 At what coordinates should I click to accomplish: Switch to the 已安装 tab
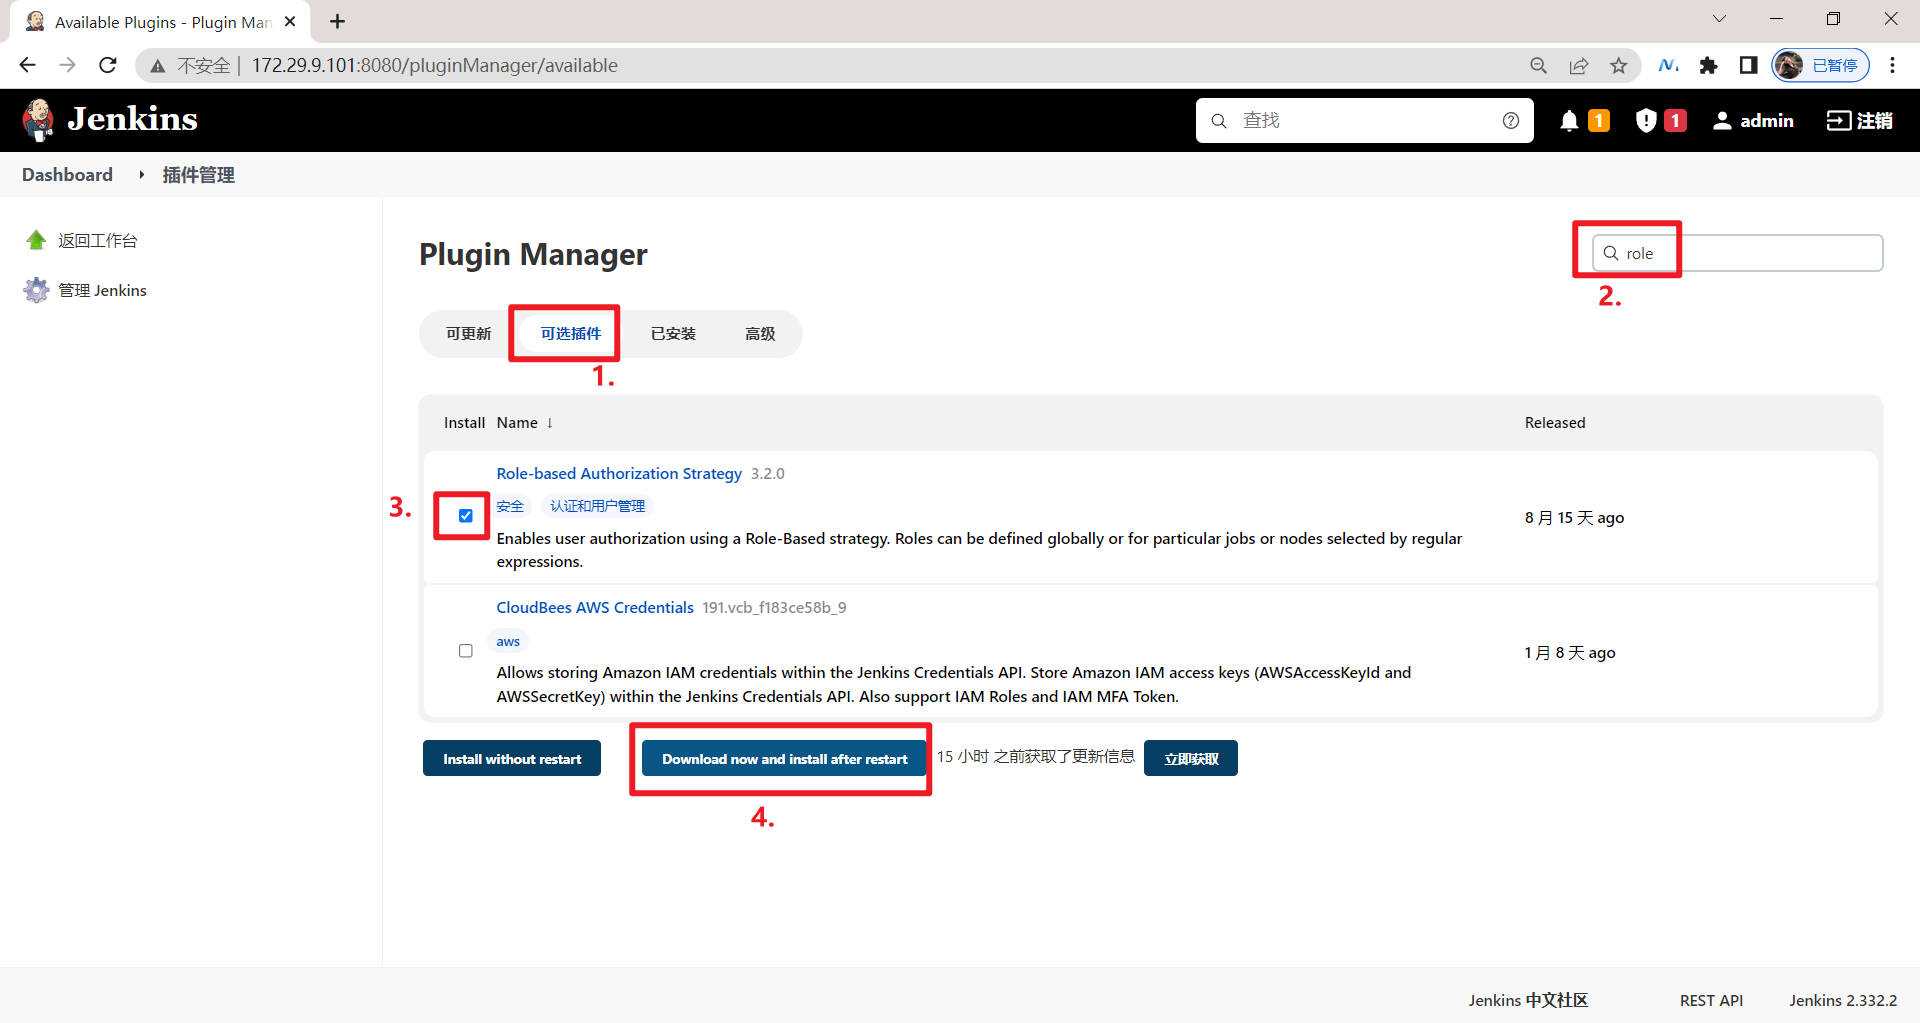[673, 334]
